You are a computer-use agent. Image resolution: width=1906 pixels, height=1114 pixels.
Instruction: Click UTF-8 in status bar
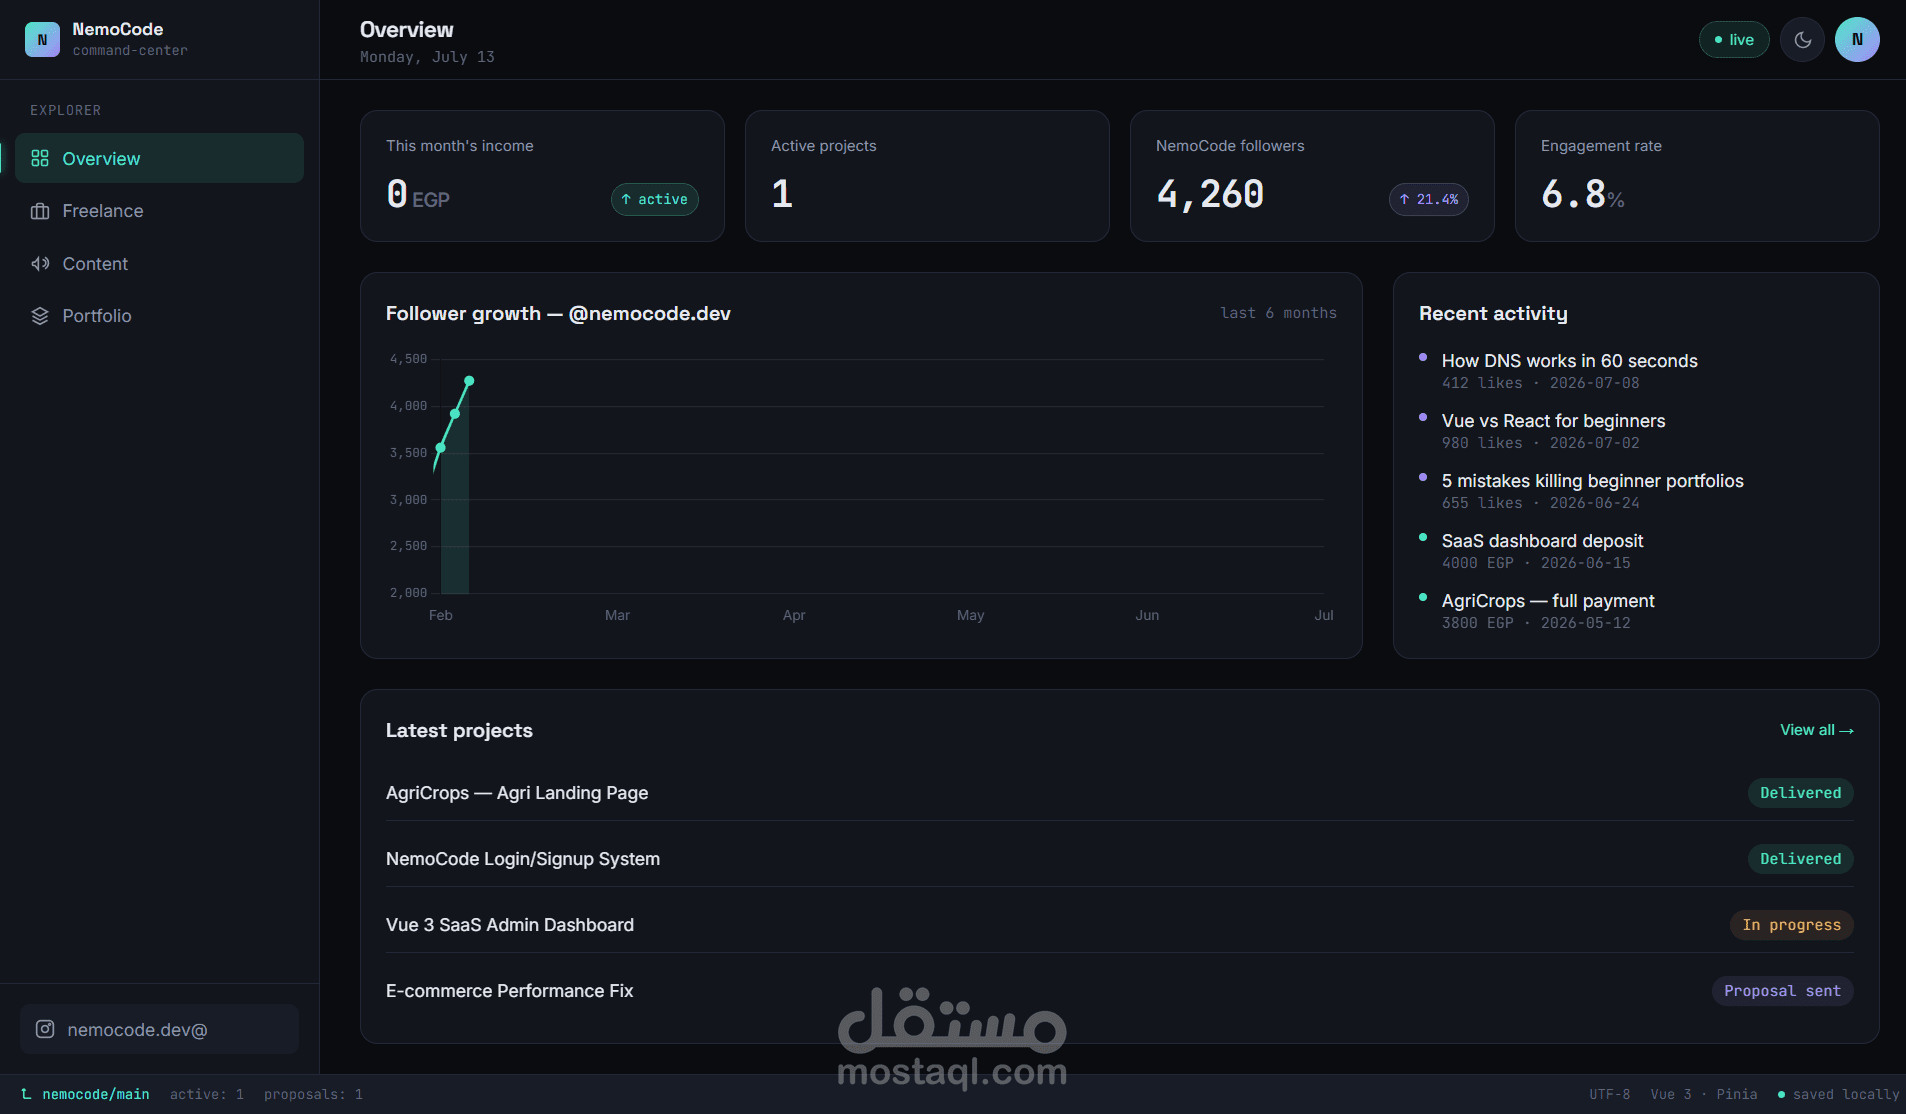pos(1609,1094)
